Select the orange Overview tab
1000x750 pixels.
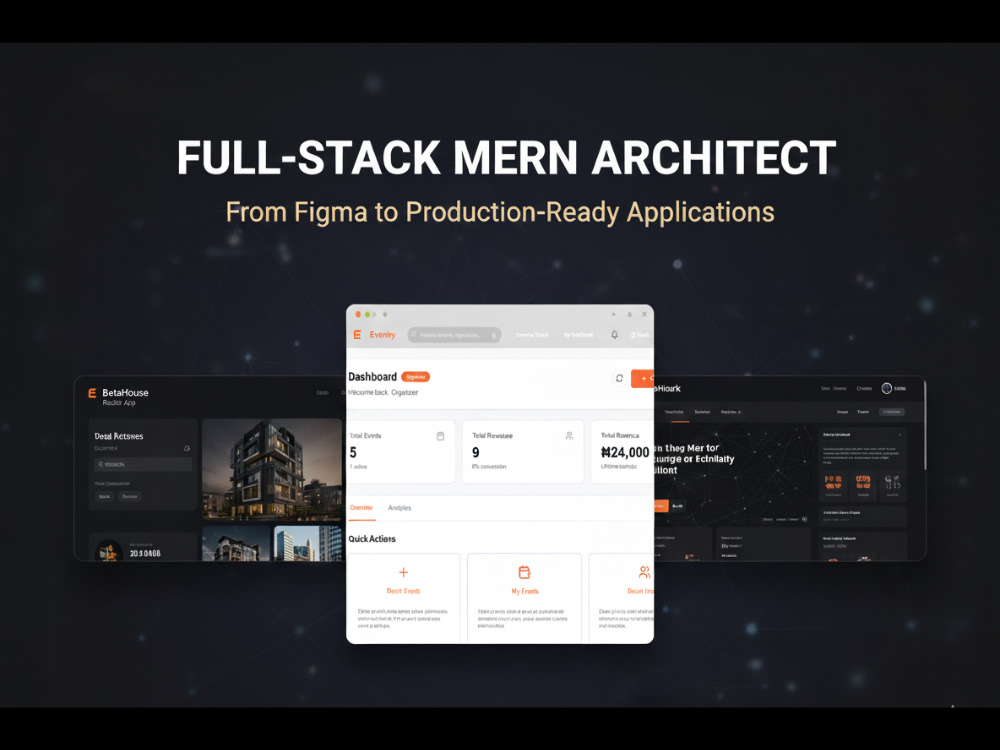pos(361,508)
